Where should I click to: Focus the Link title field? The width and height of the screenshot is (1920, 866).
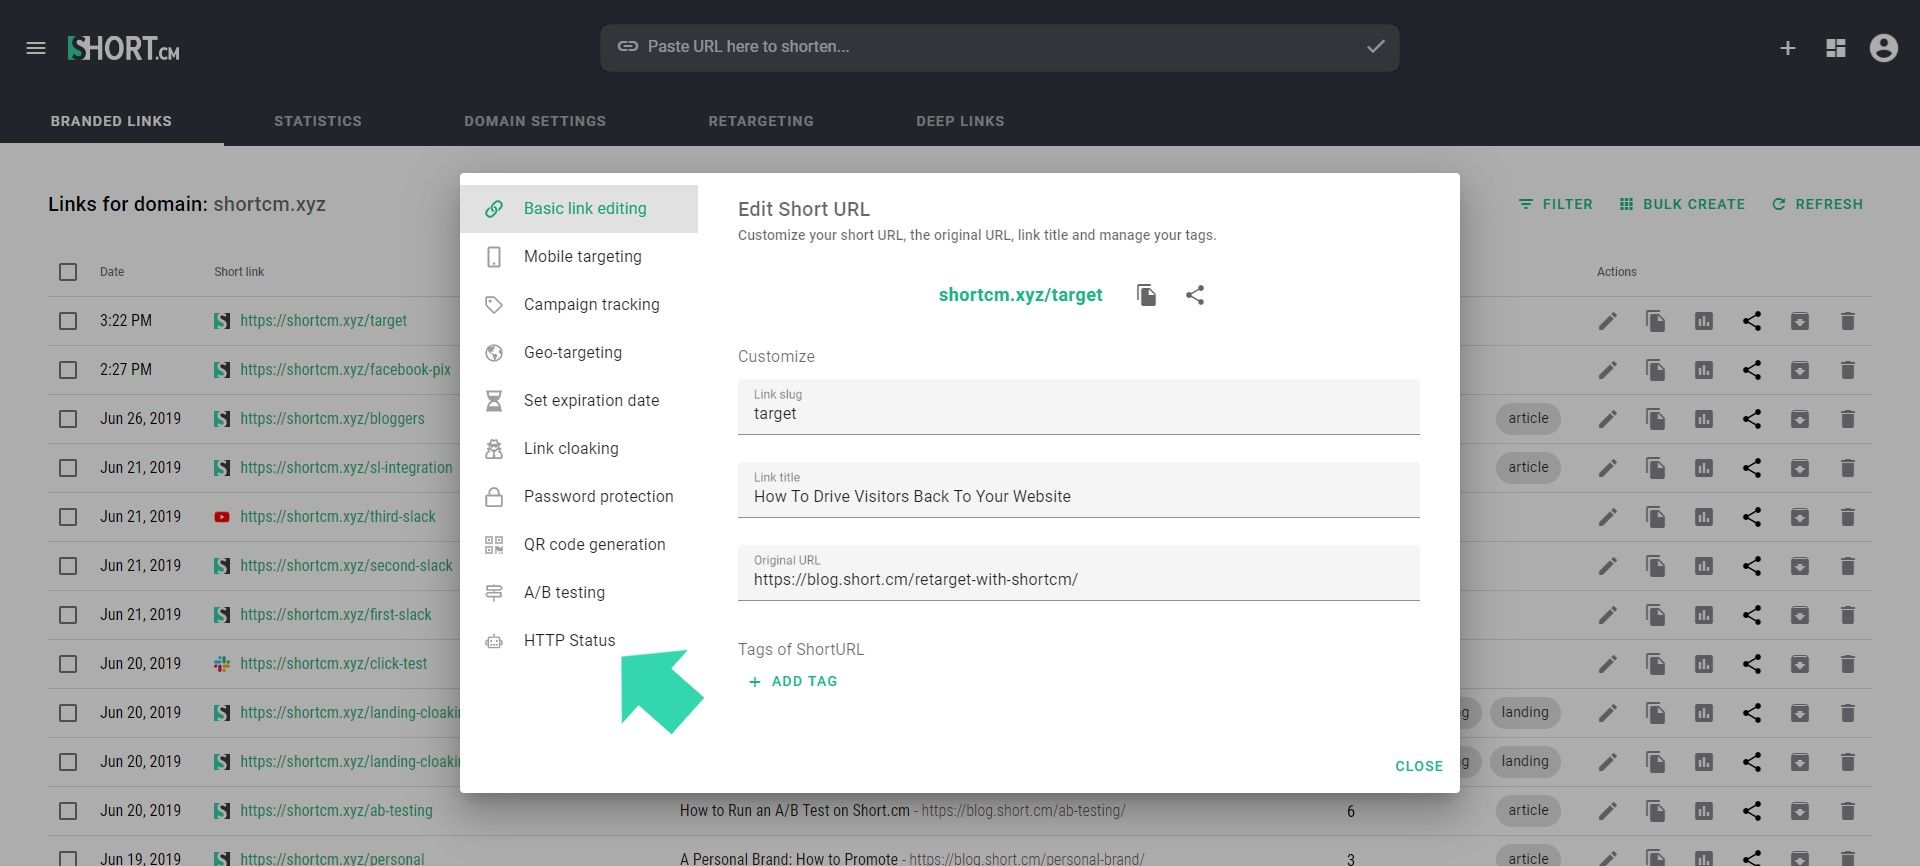pyautogui.click(x=1079, y=490)
